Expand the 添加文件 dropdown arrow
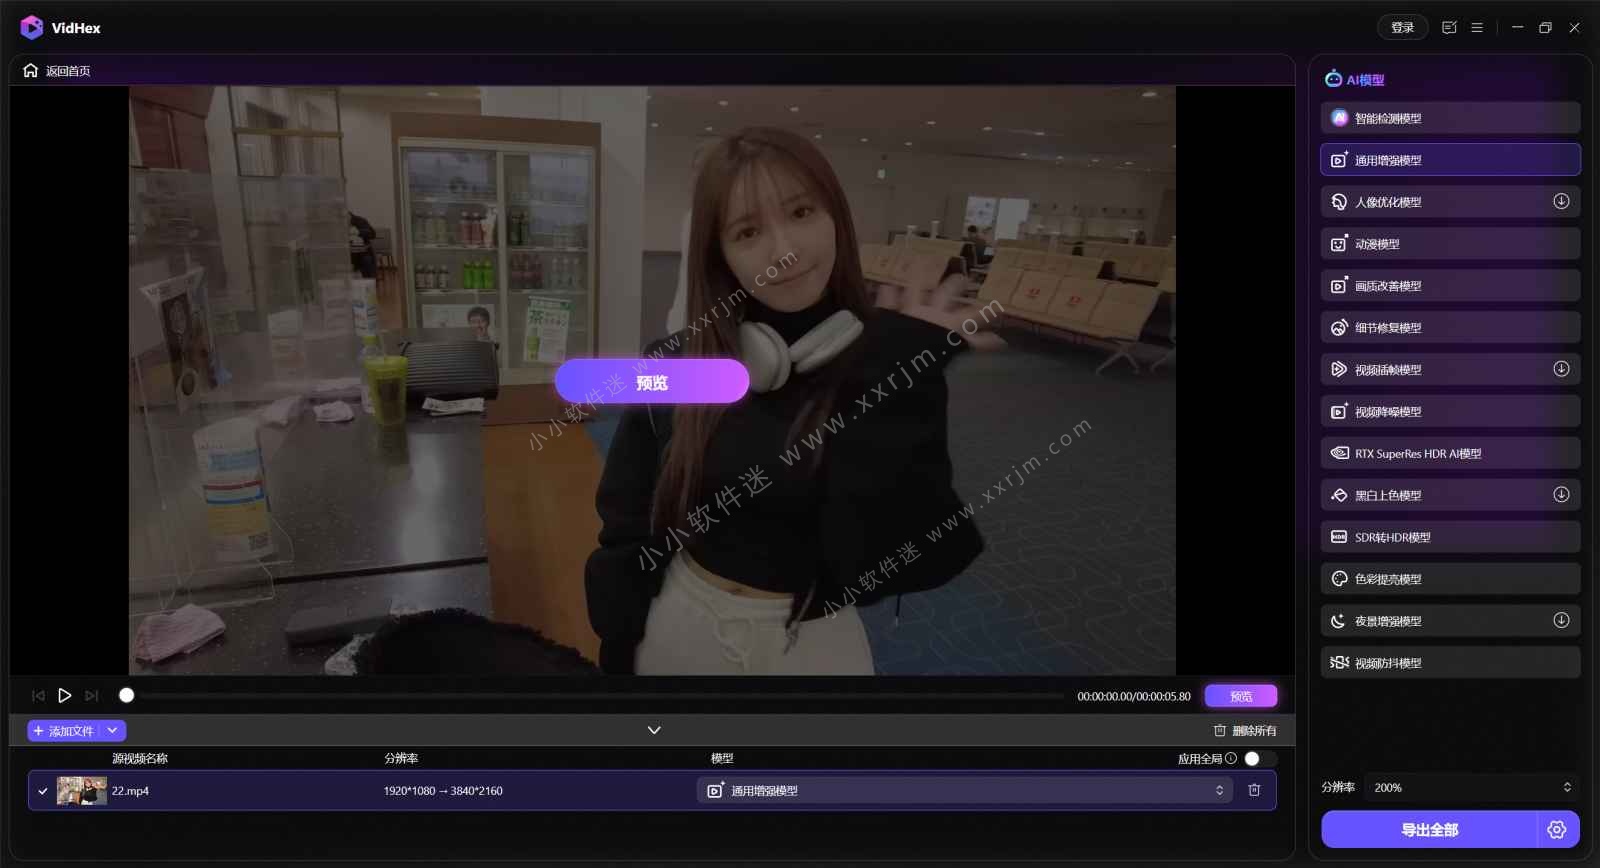The image size is (1600, 868). tap(113, 731)
